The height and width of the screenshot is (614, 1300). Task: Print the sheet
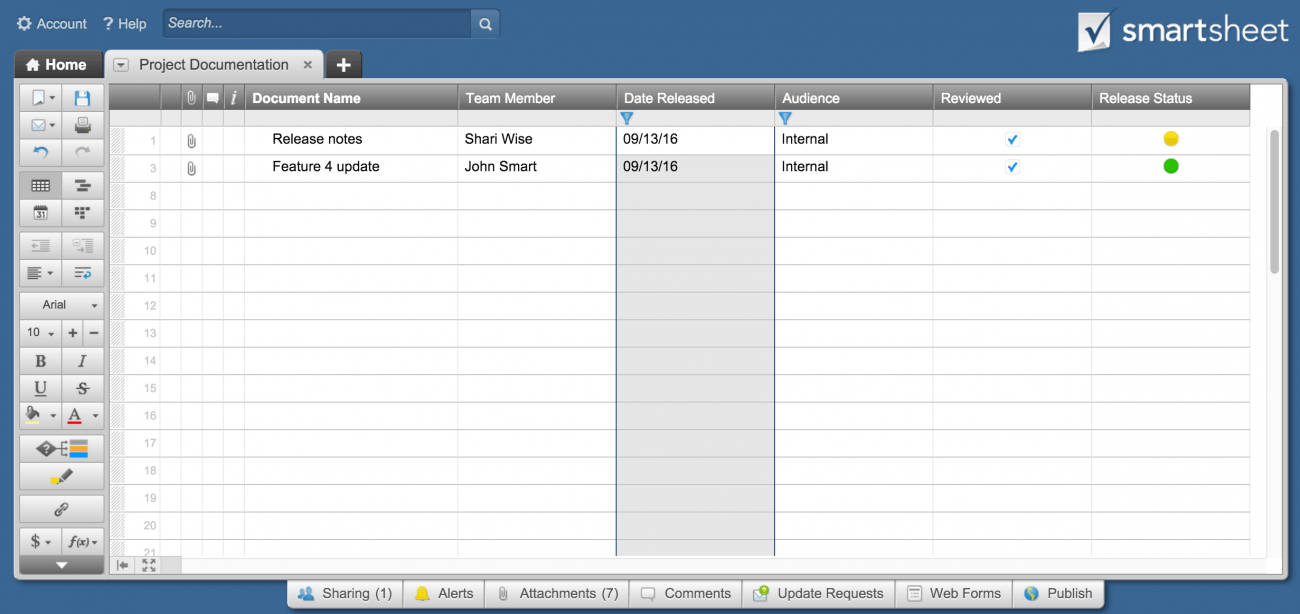[83, 124]
